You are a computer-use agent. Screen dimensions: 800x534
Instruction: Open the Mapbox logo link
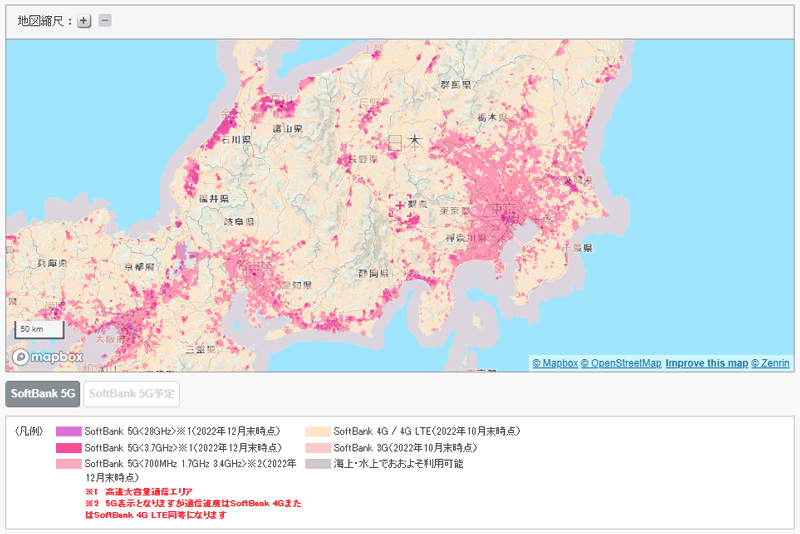[47, 357]
